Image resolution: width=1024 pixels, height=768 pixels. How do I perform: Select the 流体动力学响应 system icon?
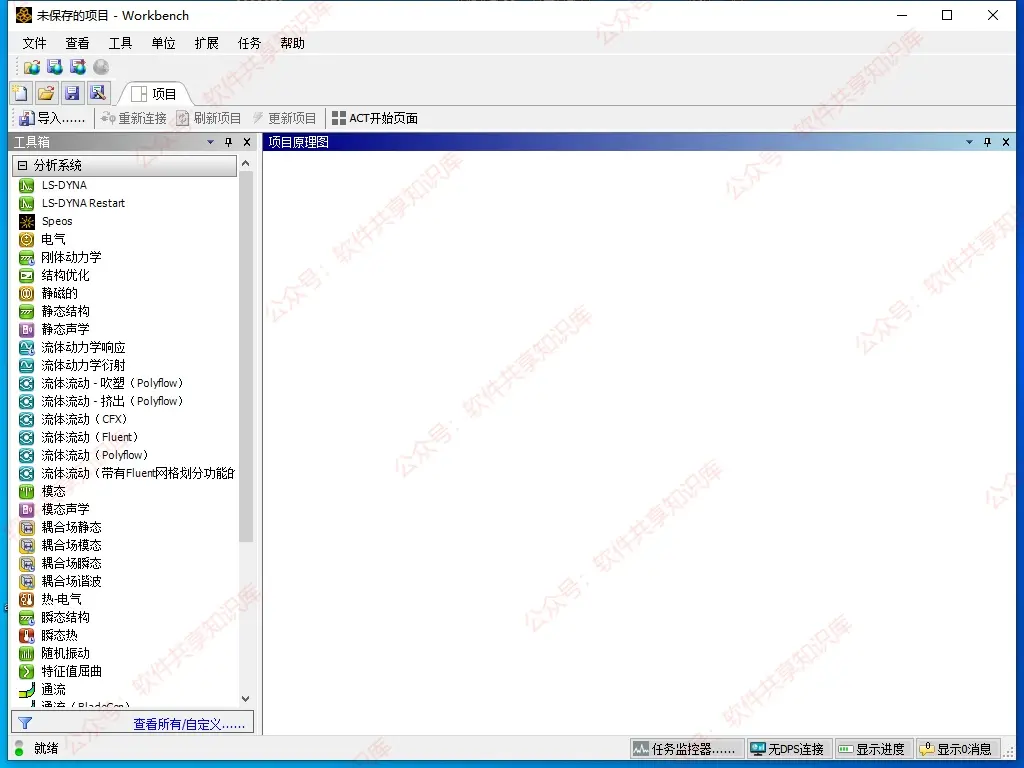(26, 347)
